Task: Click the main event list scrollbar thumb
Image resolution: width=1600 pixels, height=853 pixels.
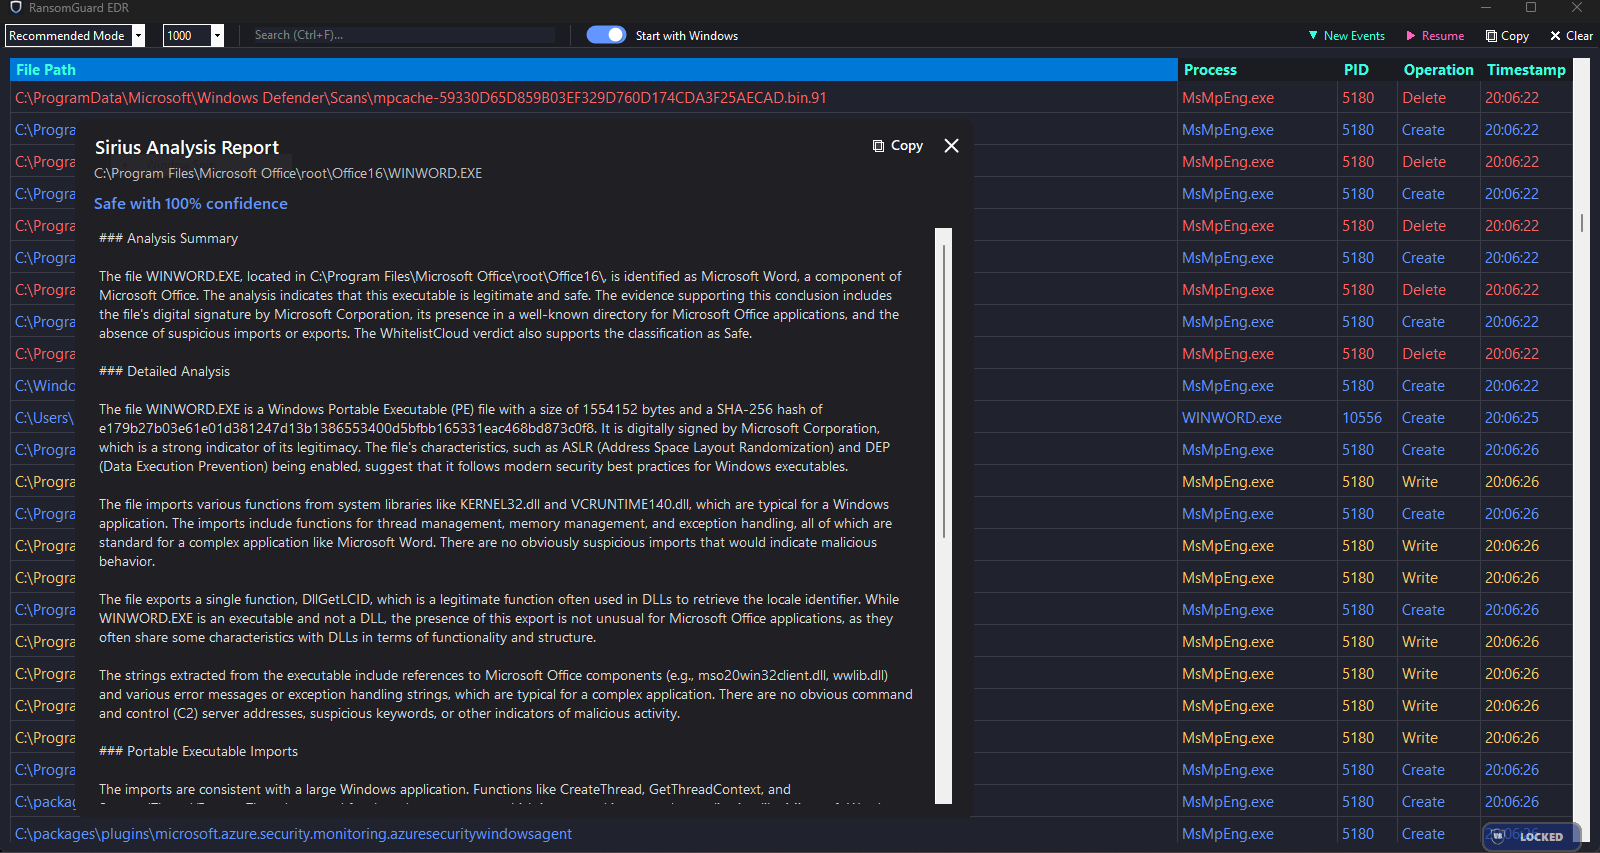Action: pos(1581,222)
